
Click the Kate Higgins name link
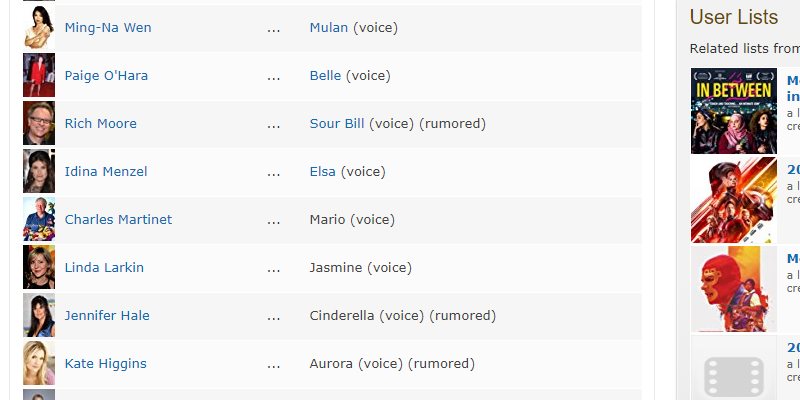[x=105, y=363]
